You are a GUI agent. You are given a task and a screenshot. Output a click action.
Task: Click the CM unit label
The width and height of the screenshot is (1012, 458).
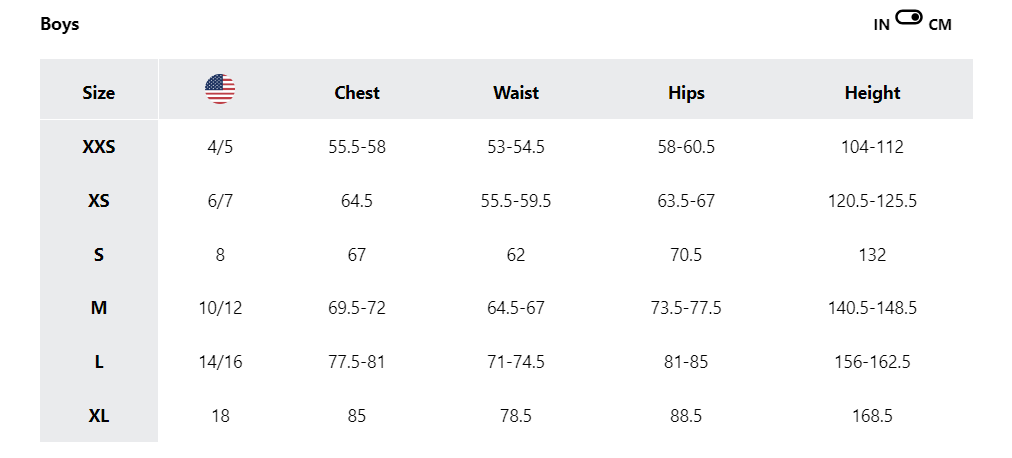(940, 25)
